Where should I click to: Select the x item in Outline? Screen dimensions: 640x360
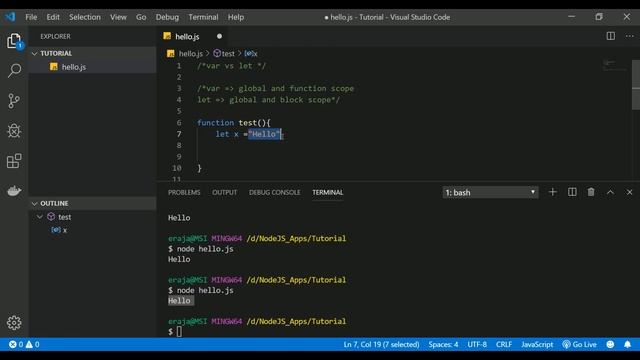pos(92,230)
